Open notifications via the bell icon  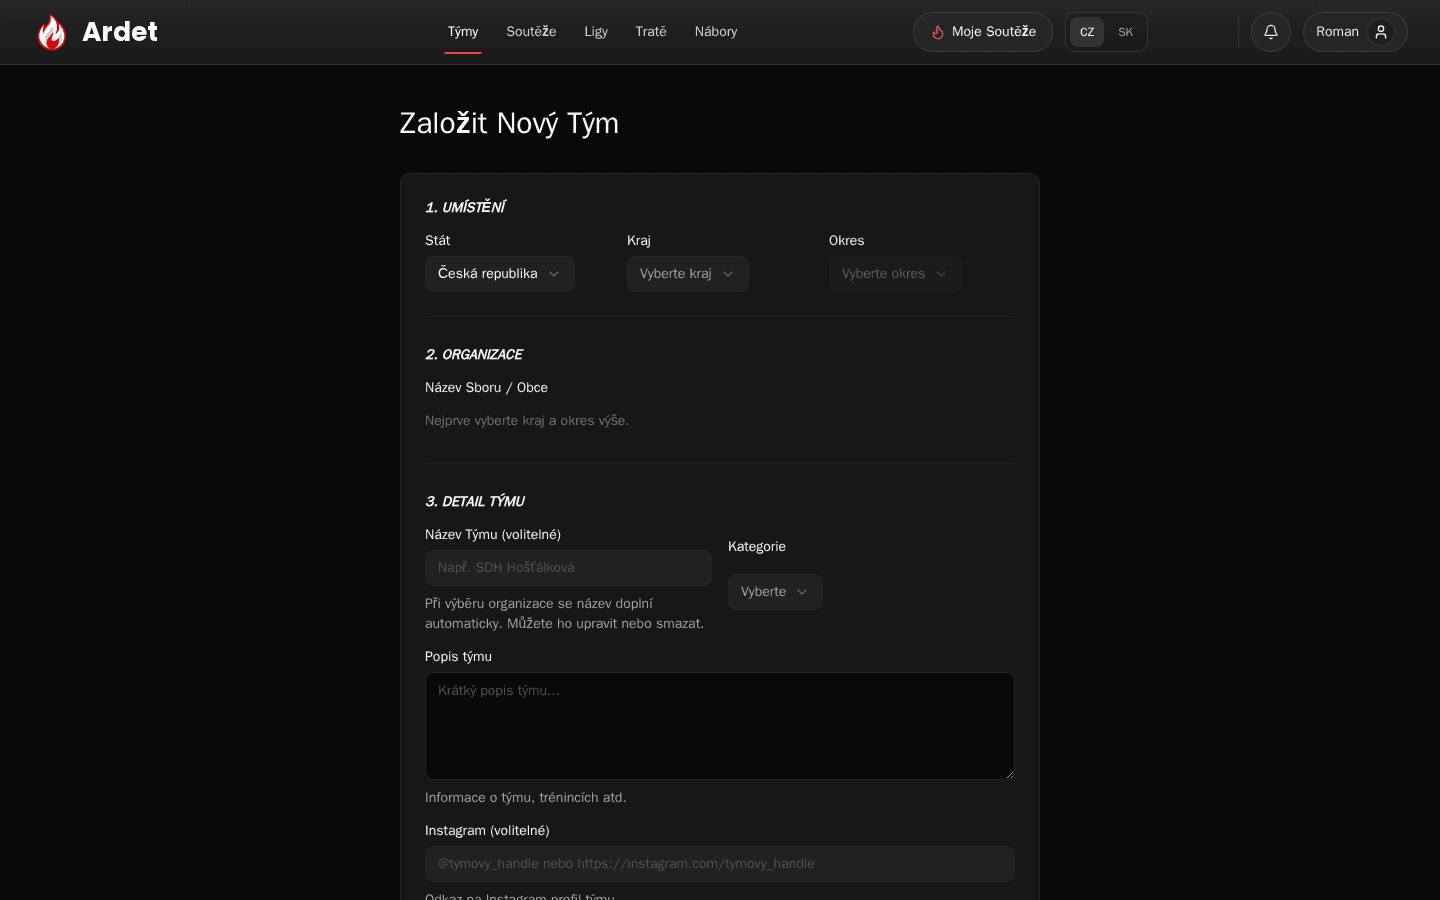tap(1271, 32)
